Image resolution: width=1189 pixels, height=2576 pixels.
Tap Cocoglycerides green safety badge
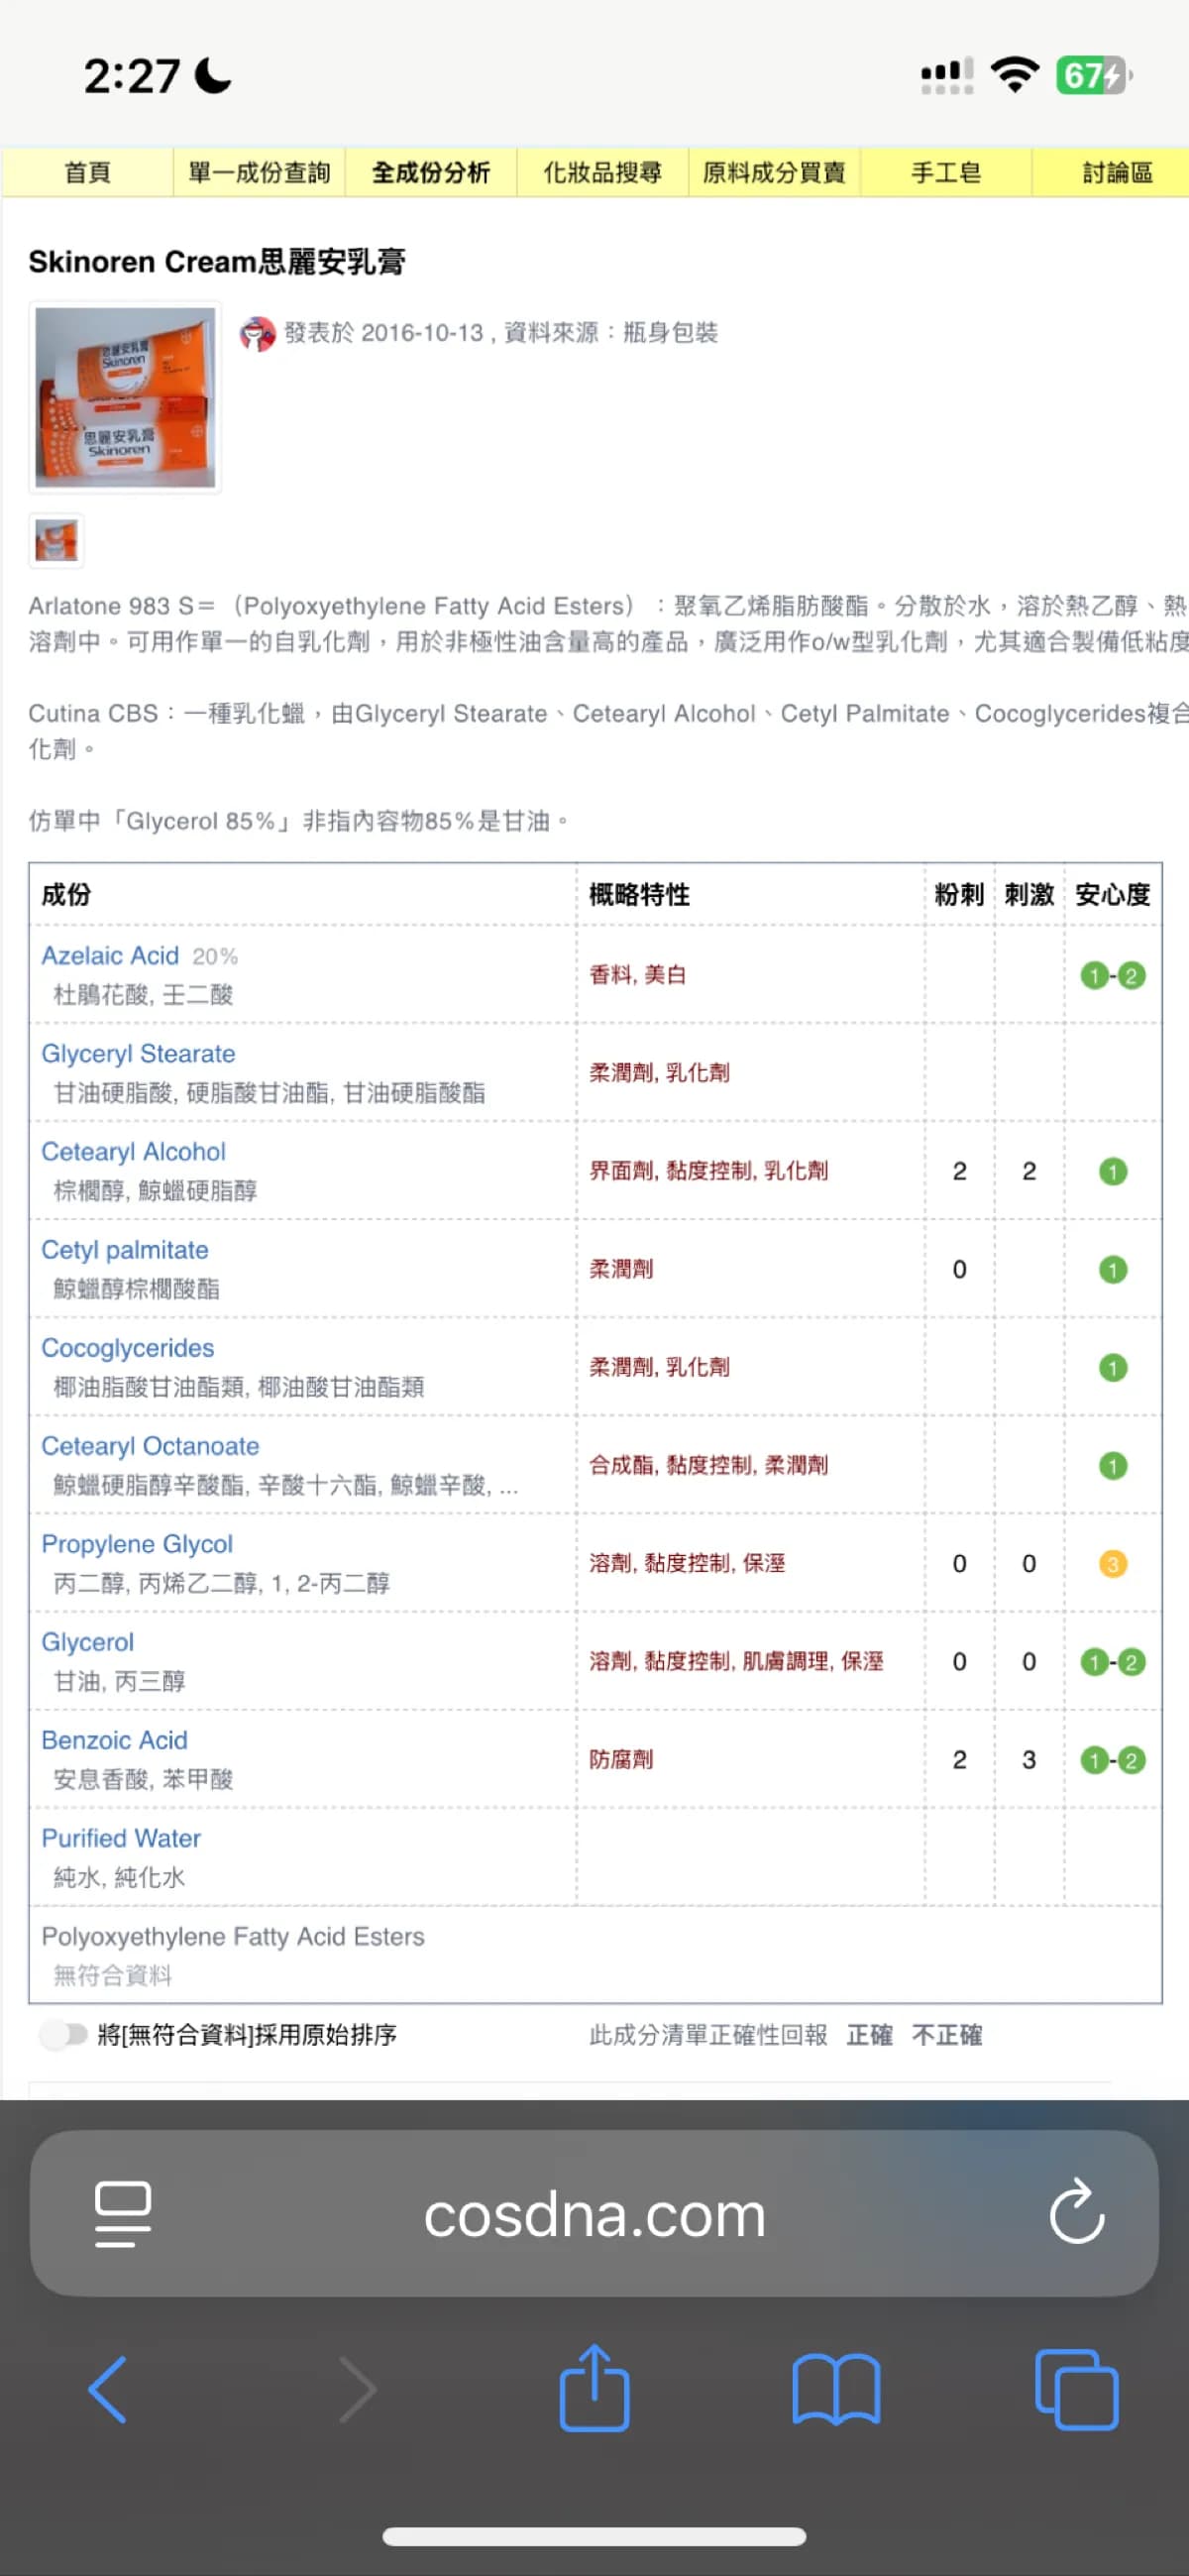click(x=1112, y=1367)
